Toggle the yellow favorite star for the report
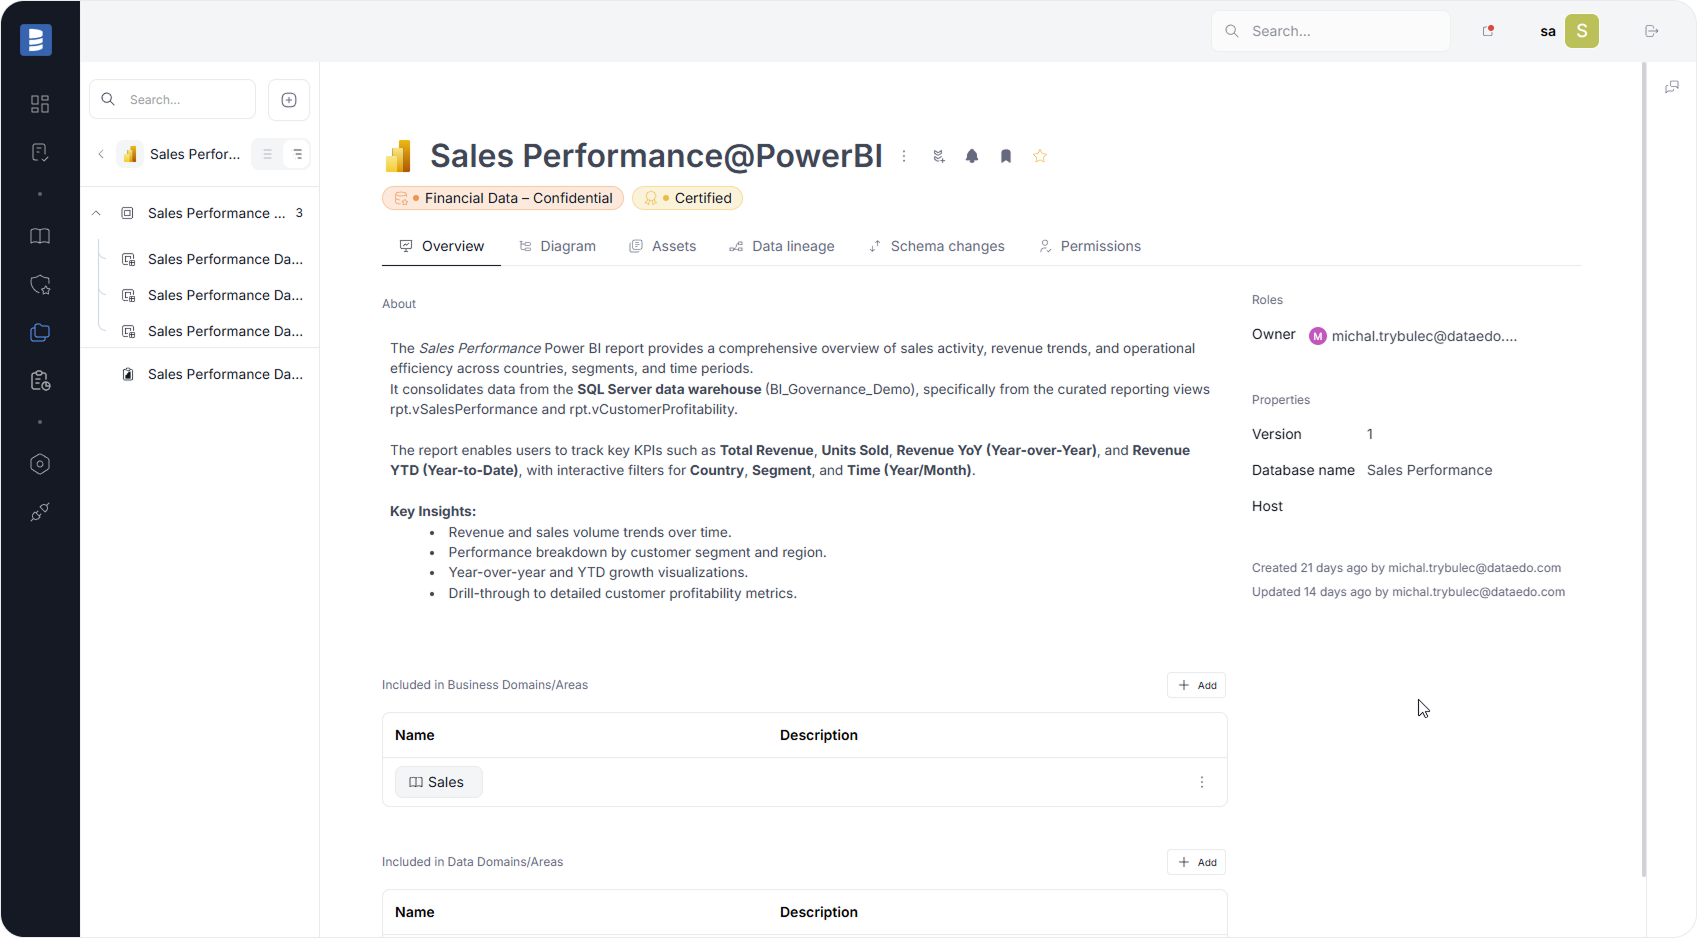 (x=1040, y=156)
